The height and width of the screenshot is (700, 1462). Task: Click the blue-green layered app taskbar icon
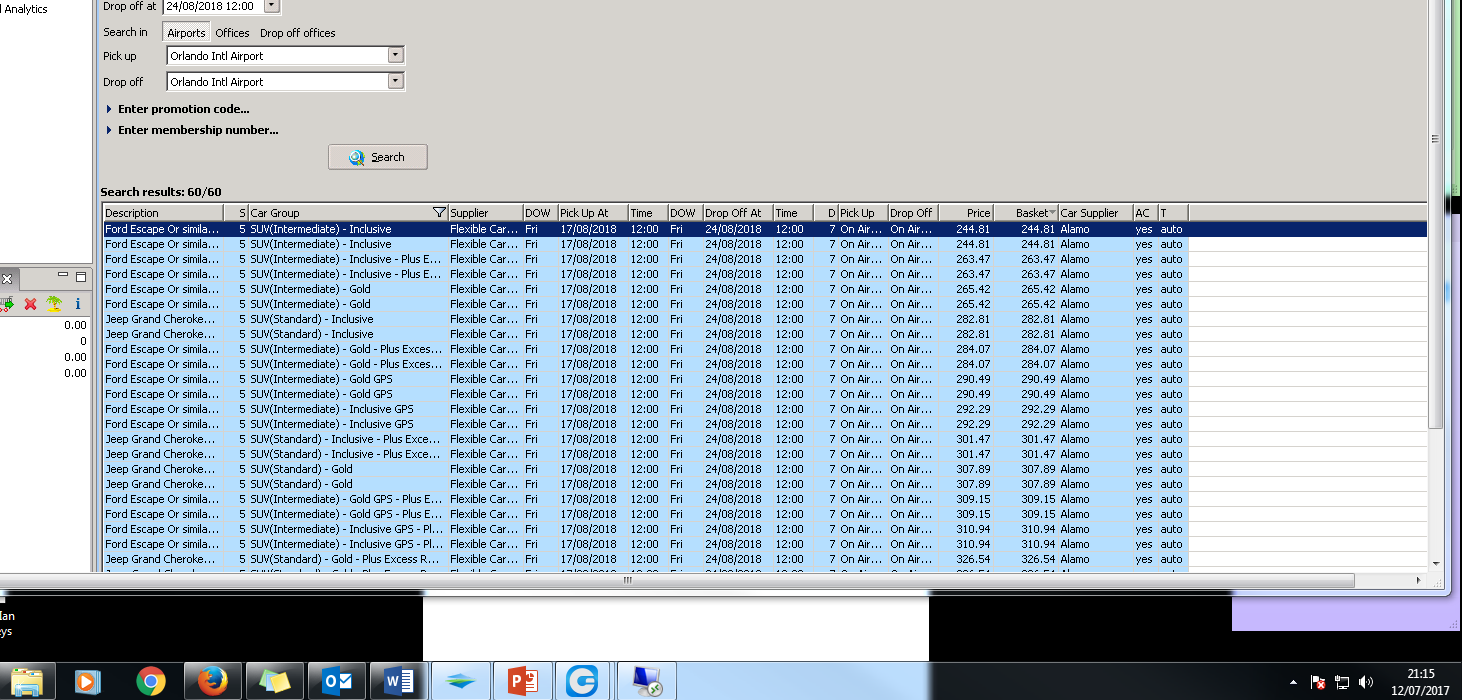[x=460, y=682]
